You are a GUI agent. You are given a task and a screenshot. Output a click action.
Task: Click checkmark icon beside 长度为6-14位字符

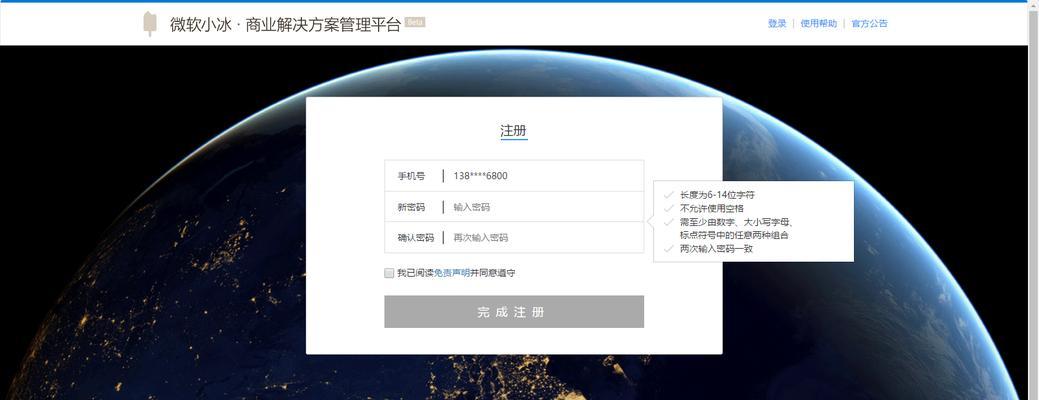tap(669, 195)
